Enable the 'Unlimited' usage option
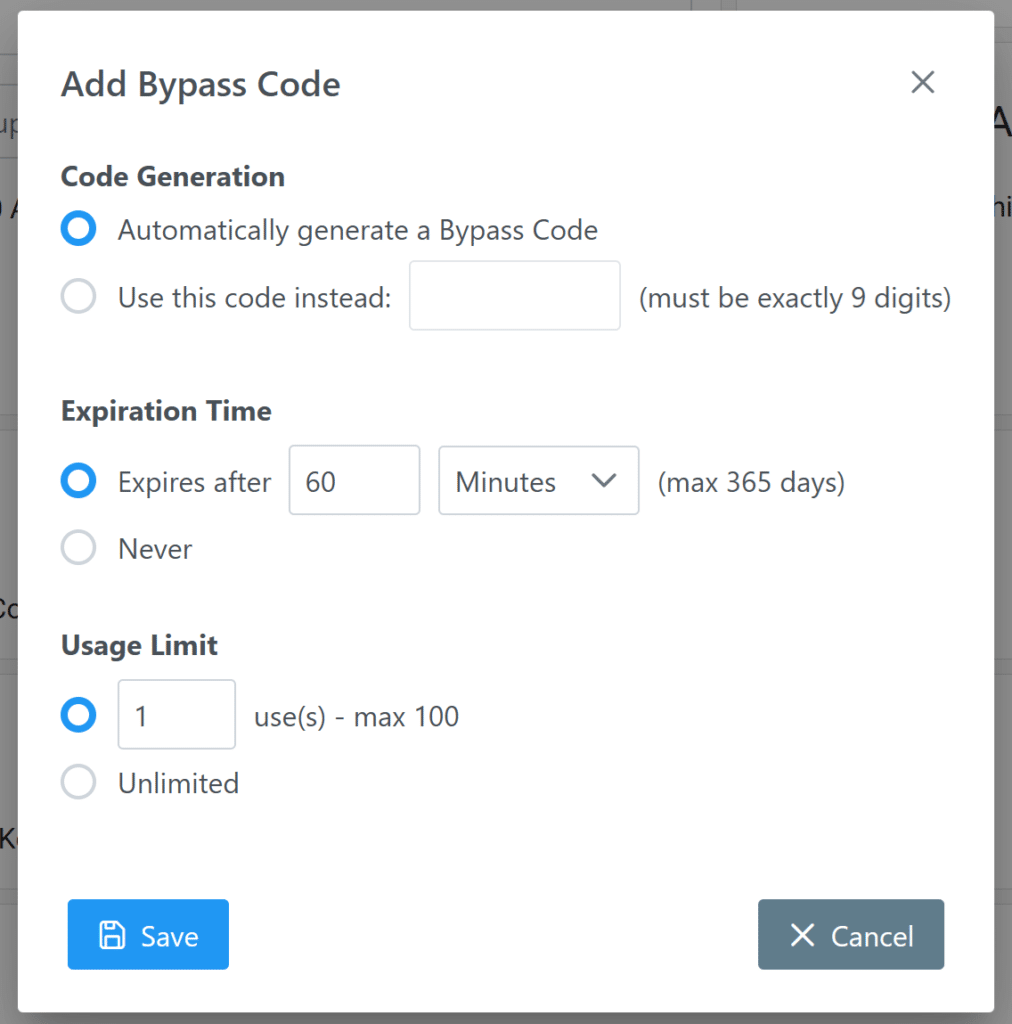 [78, 782]
